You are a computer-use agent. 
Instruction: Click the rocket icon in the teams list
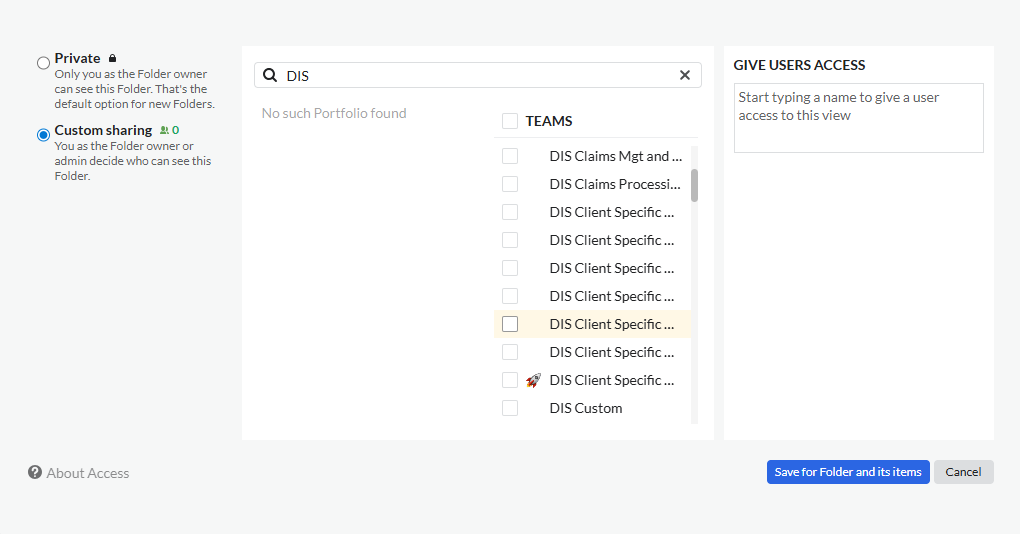click(533, 380)
